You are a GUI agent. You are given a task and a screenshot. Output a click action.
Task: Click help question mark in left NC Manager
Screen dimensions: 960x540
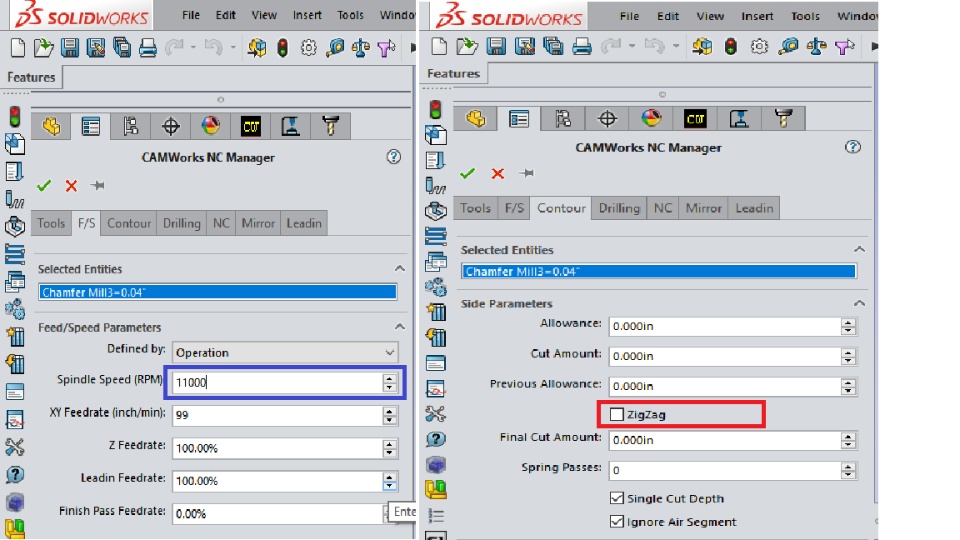[x=394, y=157]
